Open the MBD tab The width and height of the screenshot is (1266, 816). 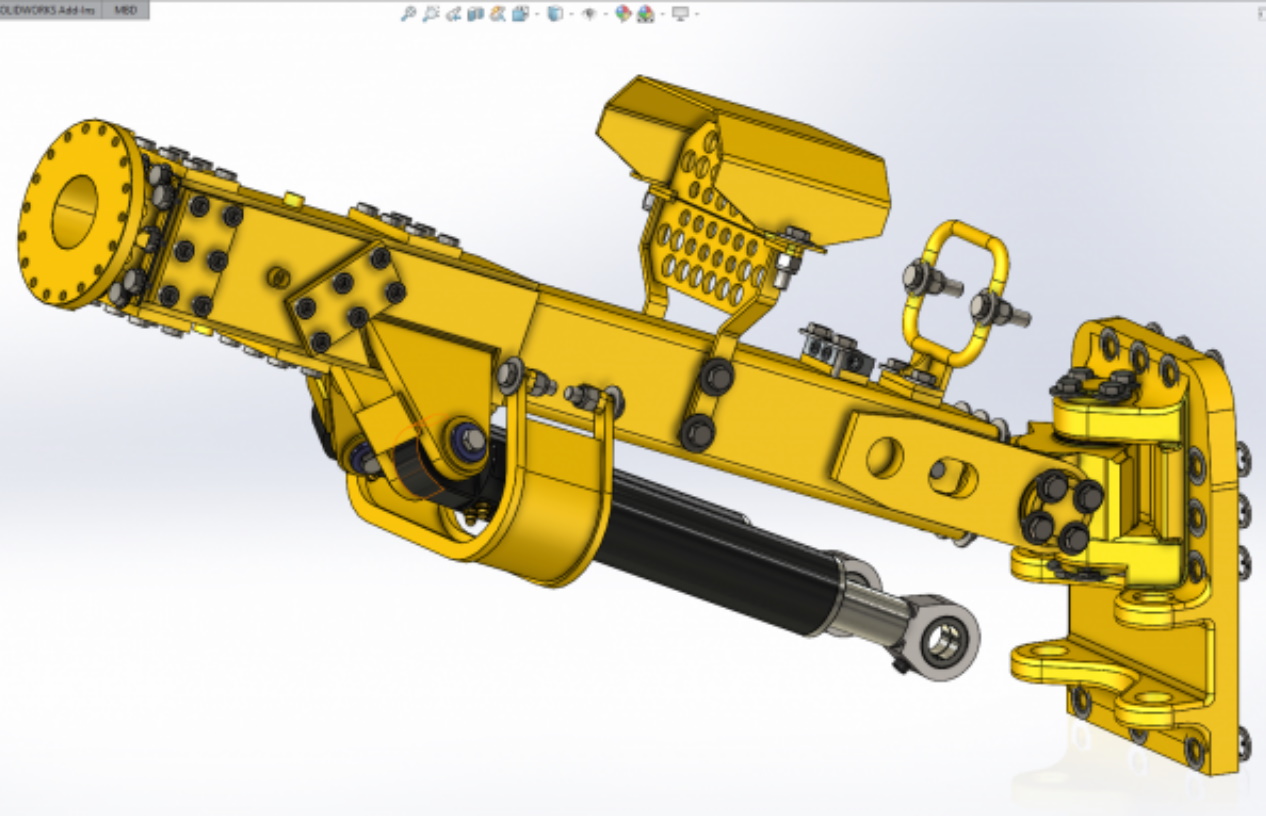coord(125,10)
